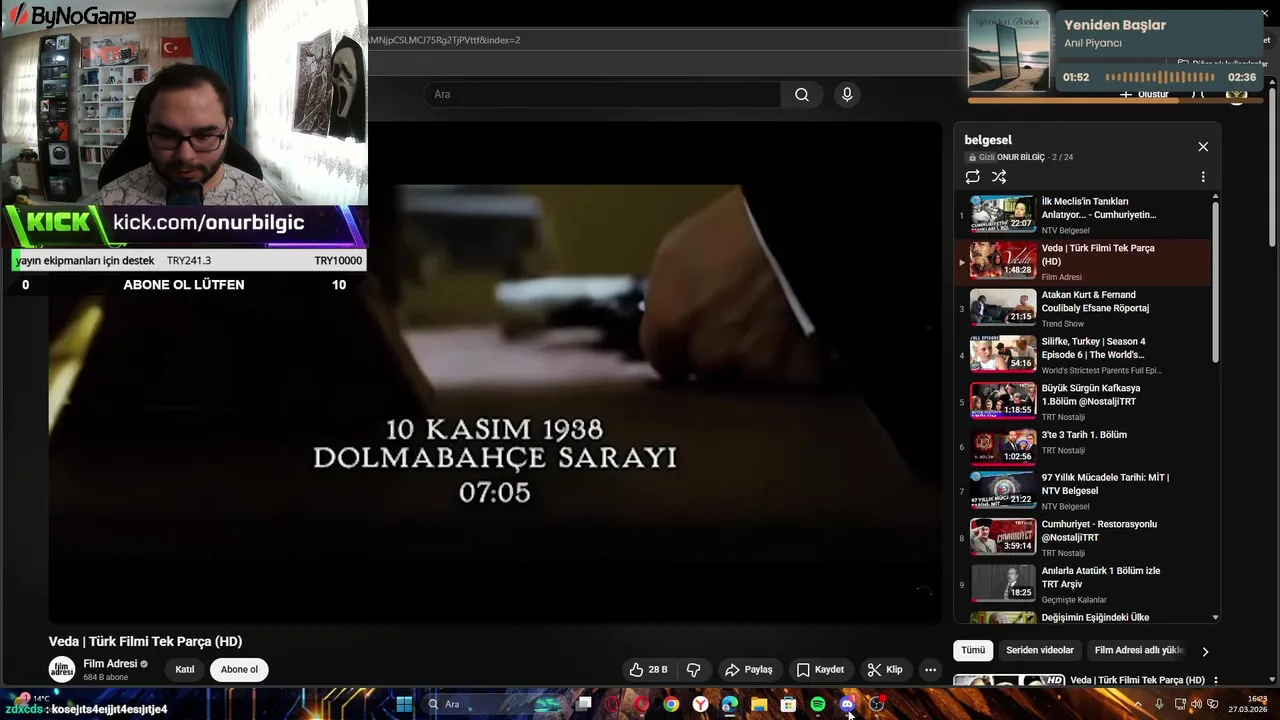
Task: Click the music waveform visualizer
Action: pos(1160,77)
